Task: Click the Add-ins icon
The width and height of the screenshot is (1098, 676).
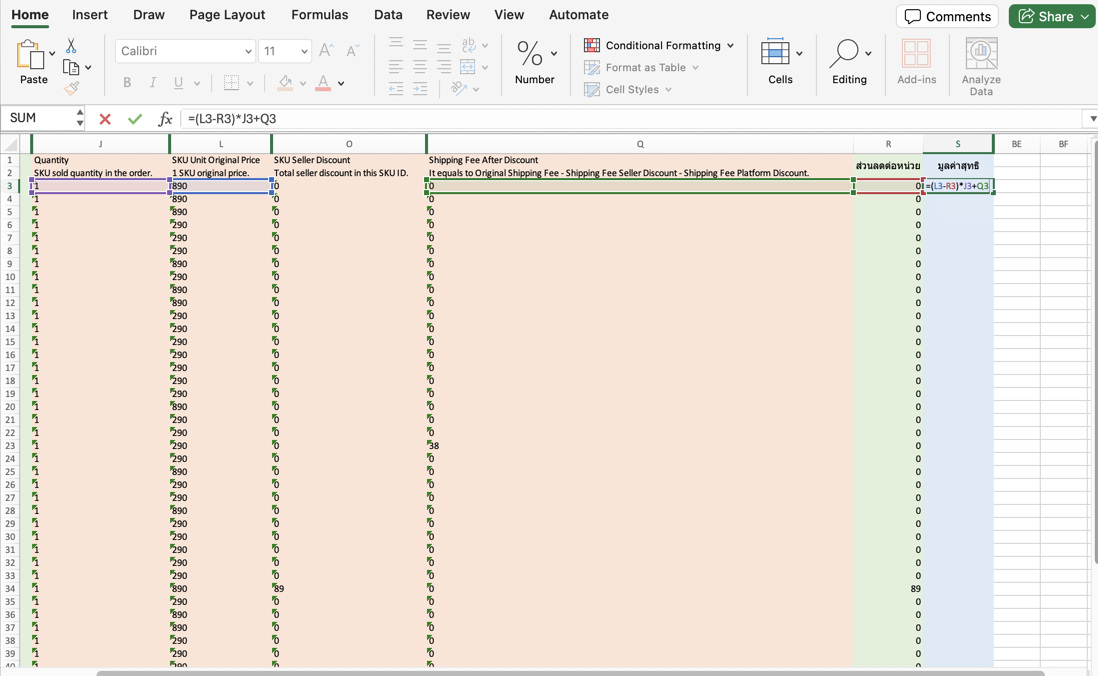Action: (x=916, y=53)
